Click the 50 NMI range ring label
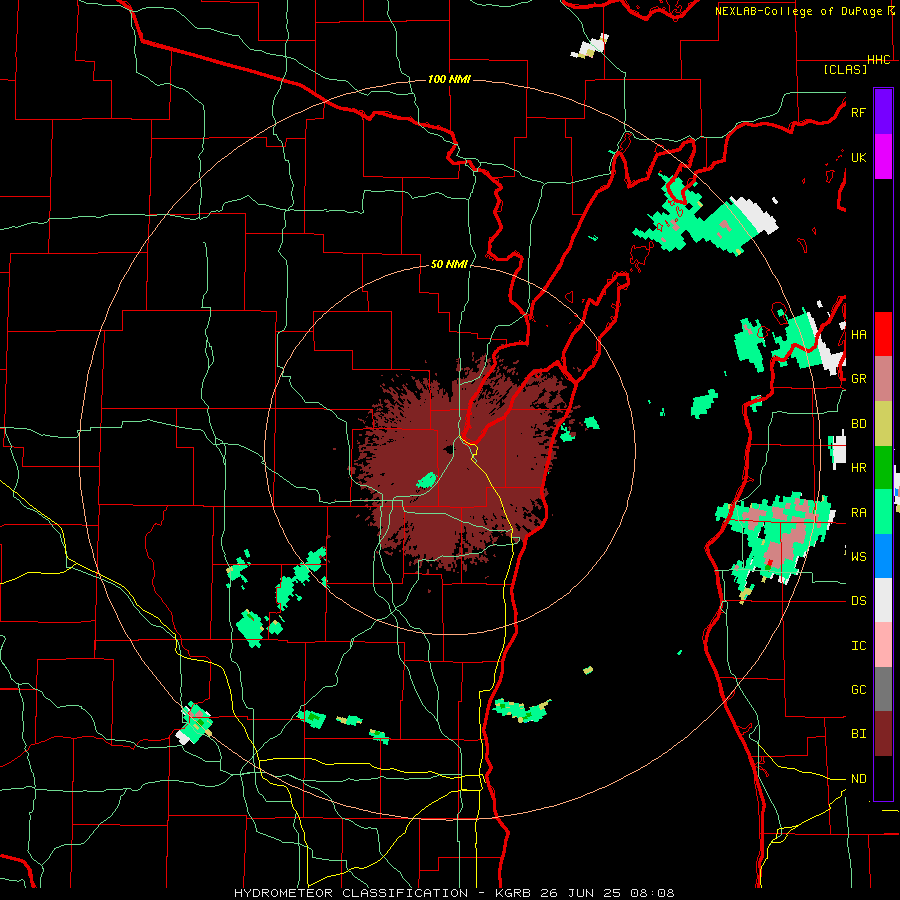Viewport: 900px width, 900px height. [x=449, y=264]
